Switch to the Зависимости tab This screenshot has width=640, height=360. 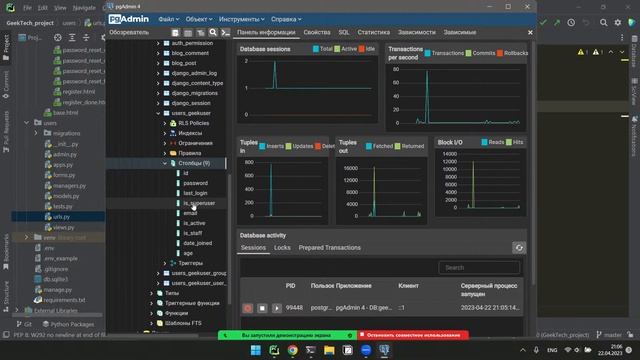click(417, 32)
